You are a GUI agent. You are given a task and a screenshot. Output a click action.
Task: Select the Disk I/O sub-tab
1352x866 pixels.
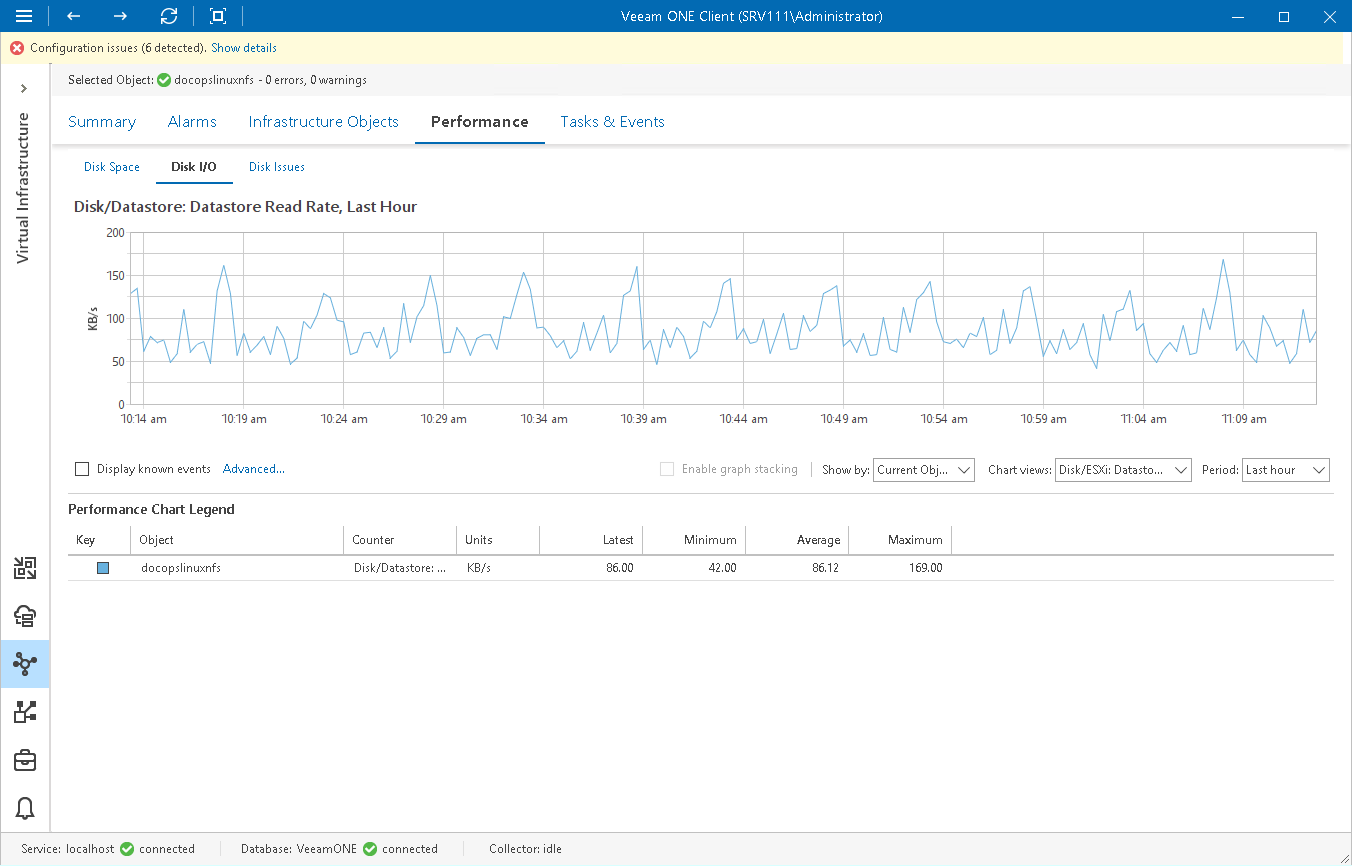pos(194,167)
